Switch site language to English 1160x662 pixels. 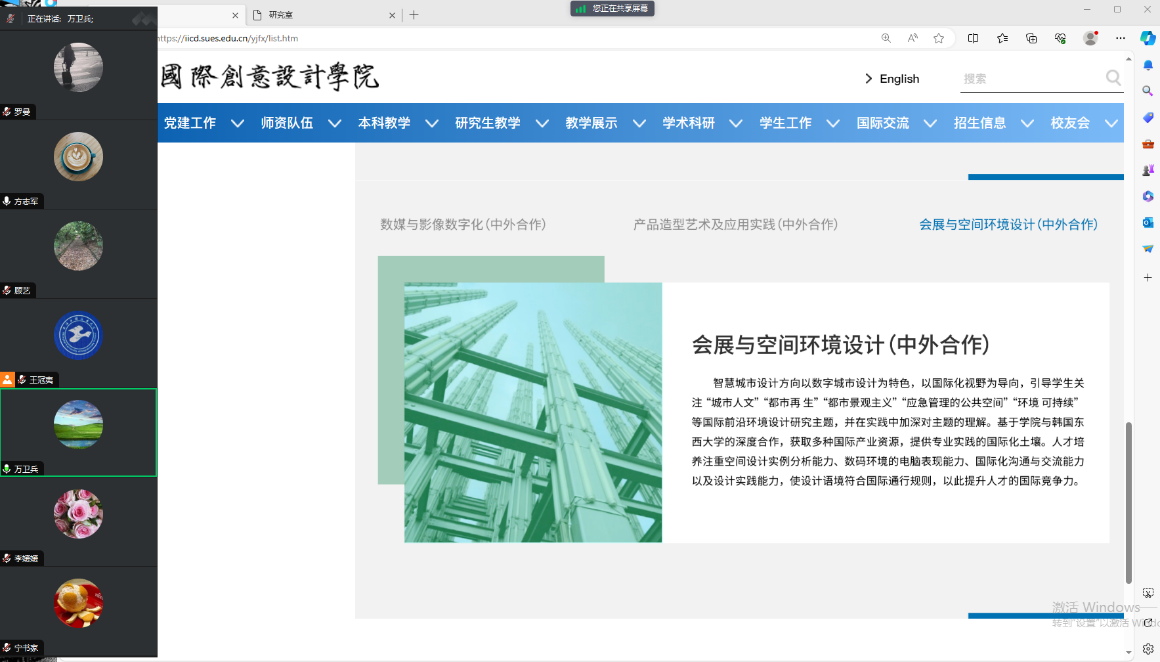(x=891, y=79)
